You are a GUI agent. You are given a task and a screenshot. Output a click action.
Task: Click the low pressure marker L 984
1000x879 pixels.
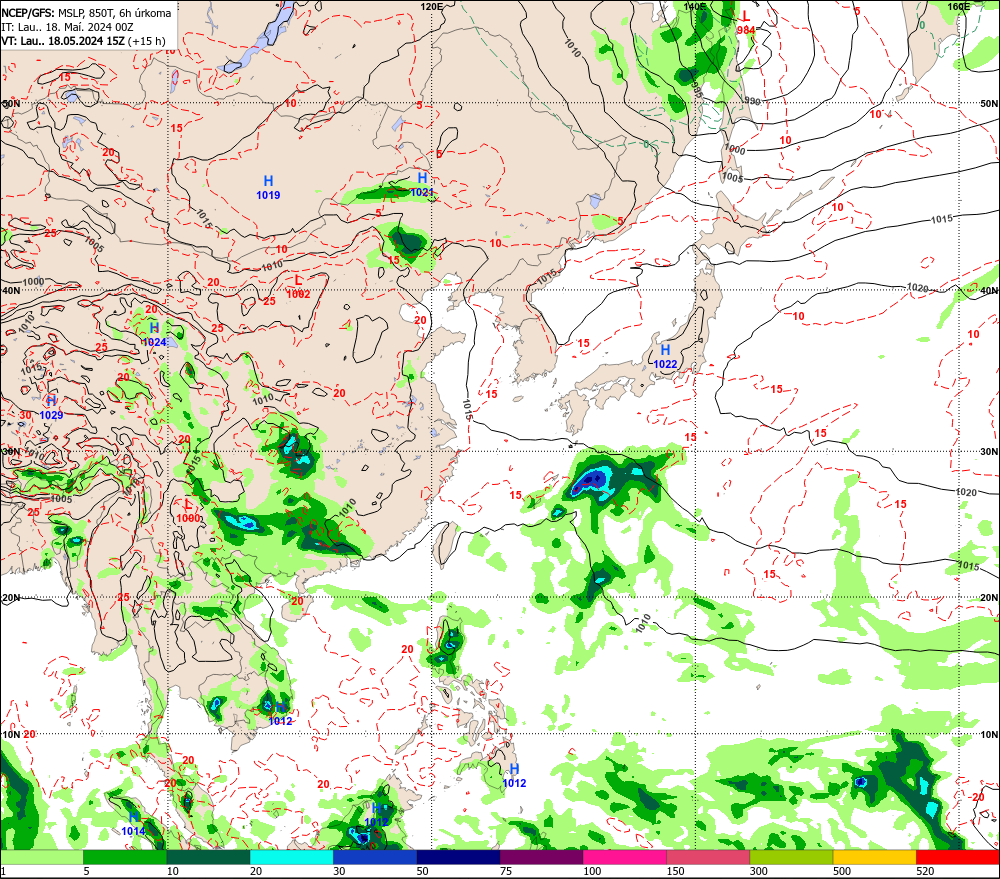pyautogui.click(x=746, y=22)
